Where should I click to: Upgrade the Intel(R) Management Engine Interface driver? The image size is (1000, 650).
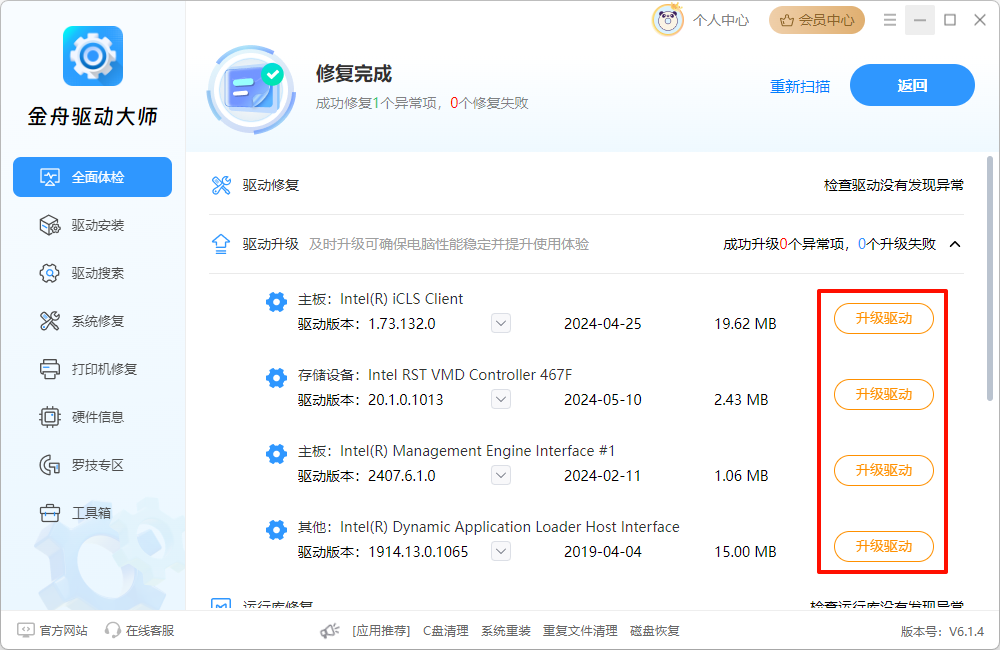tap(883, 470)
